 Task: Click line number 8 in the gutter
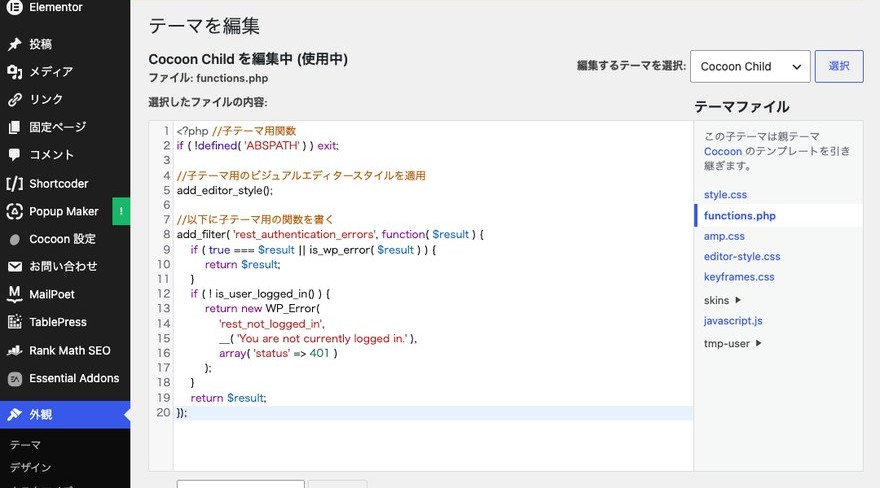click(167, 234)
